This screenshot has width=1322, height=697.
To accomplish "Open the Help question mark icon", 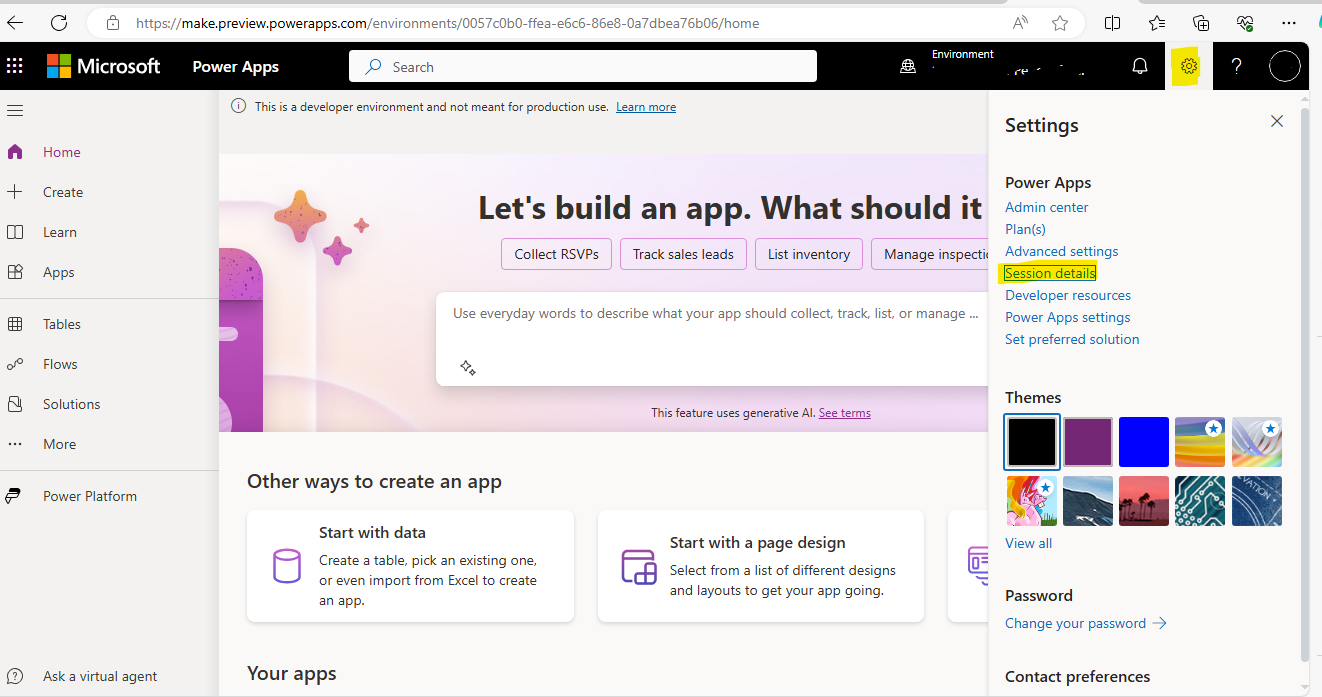I will 1237,66.
